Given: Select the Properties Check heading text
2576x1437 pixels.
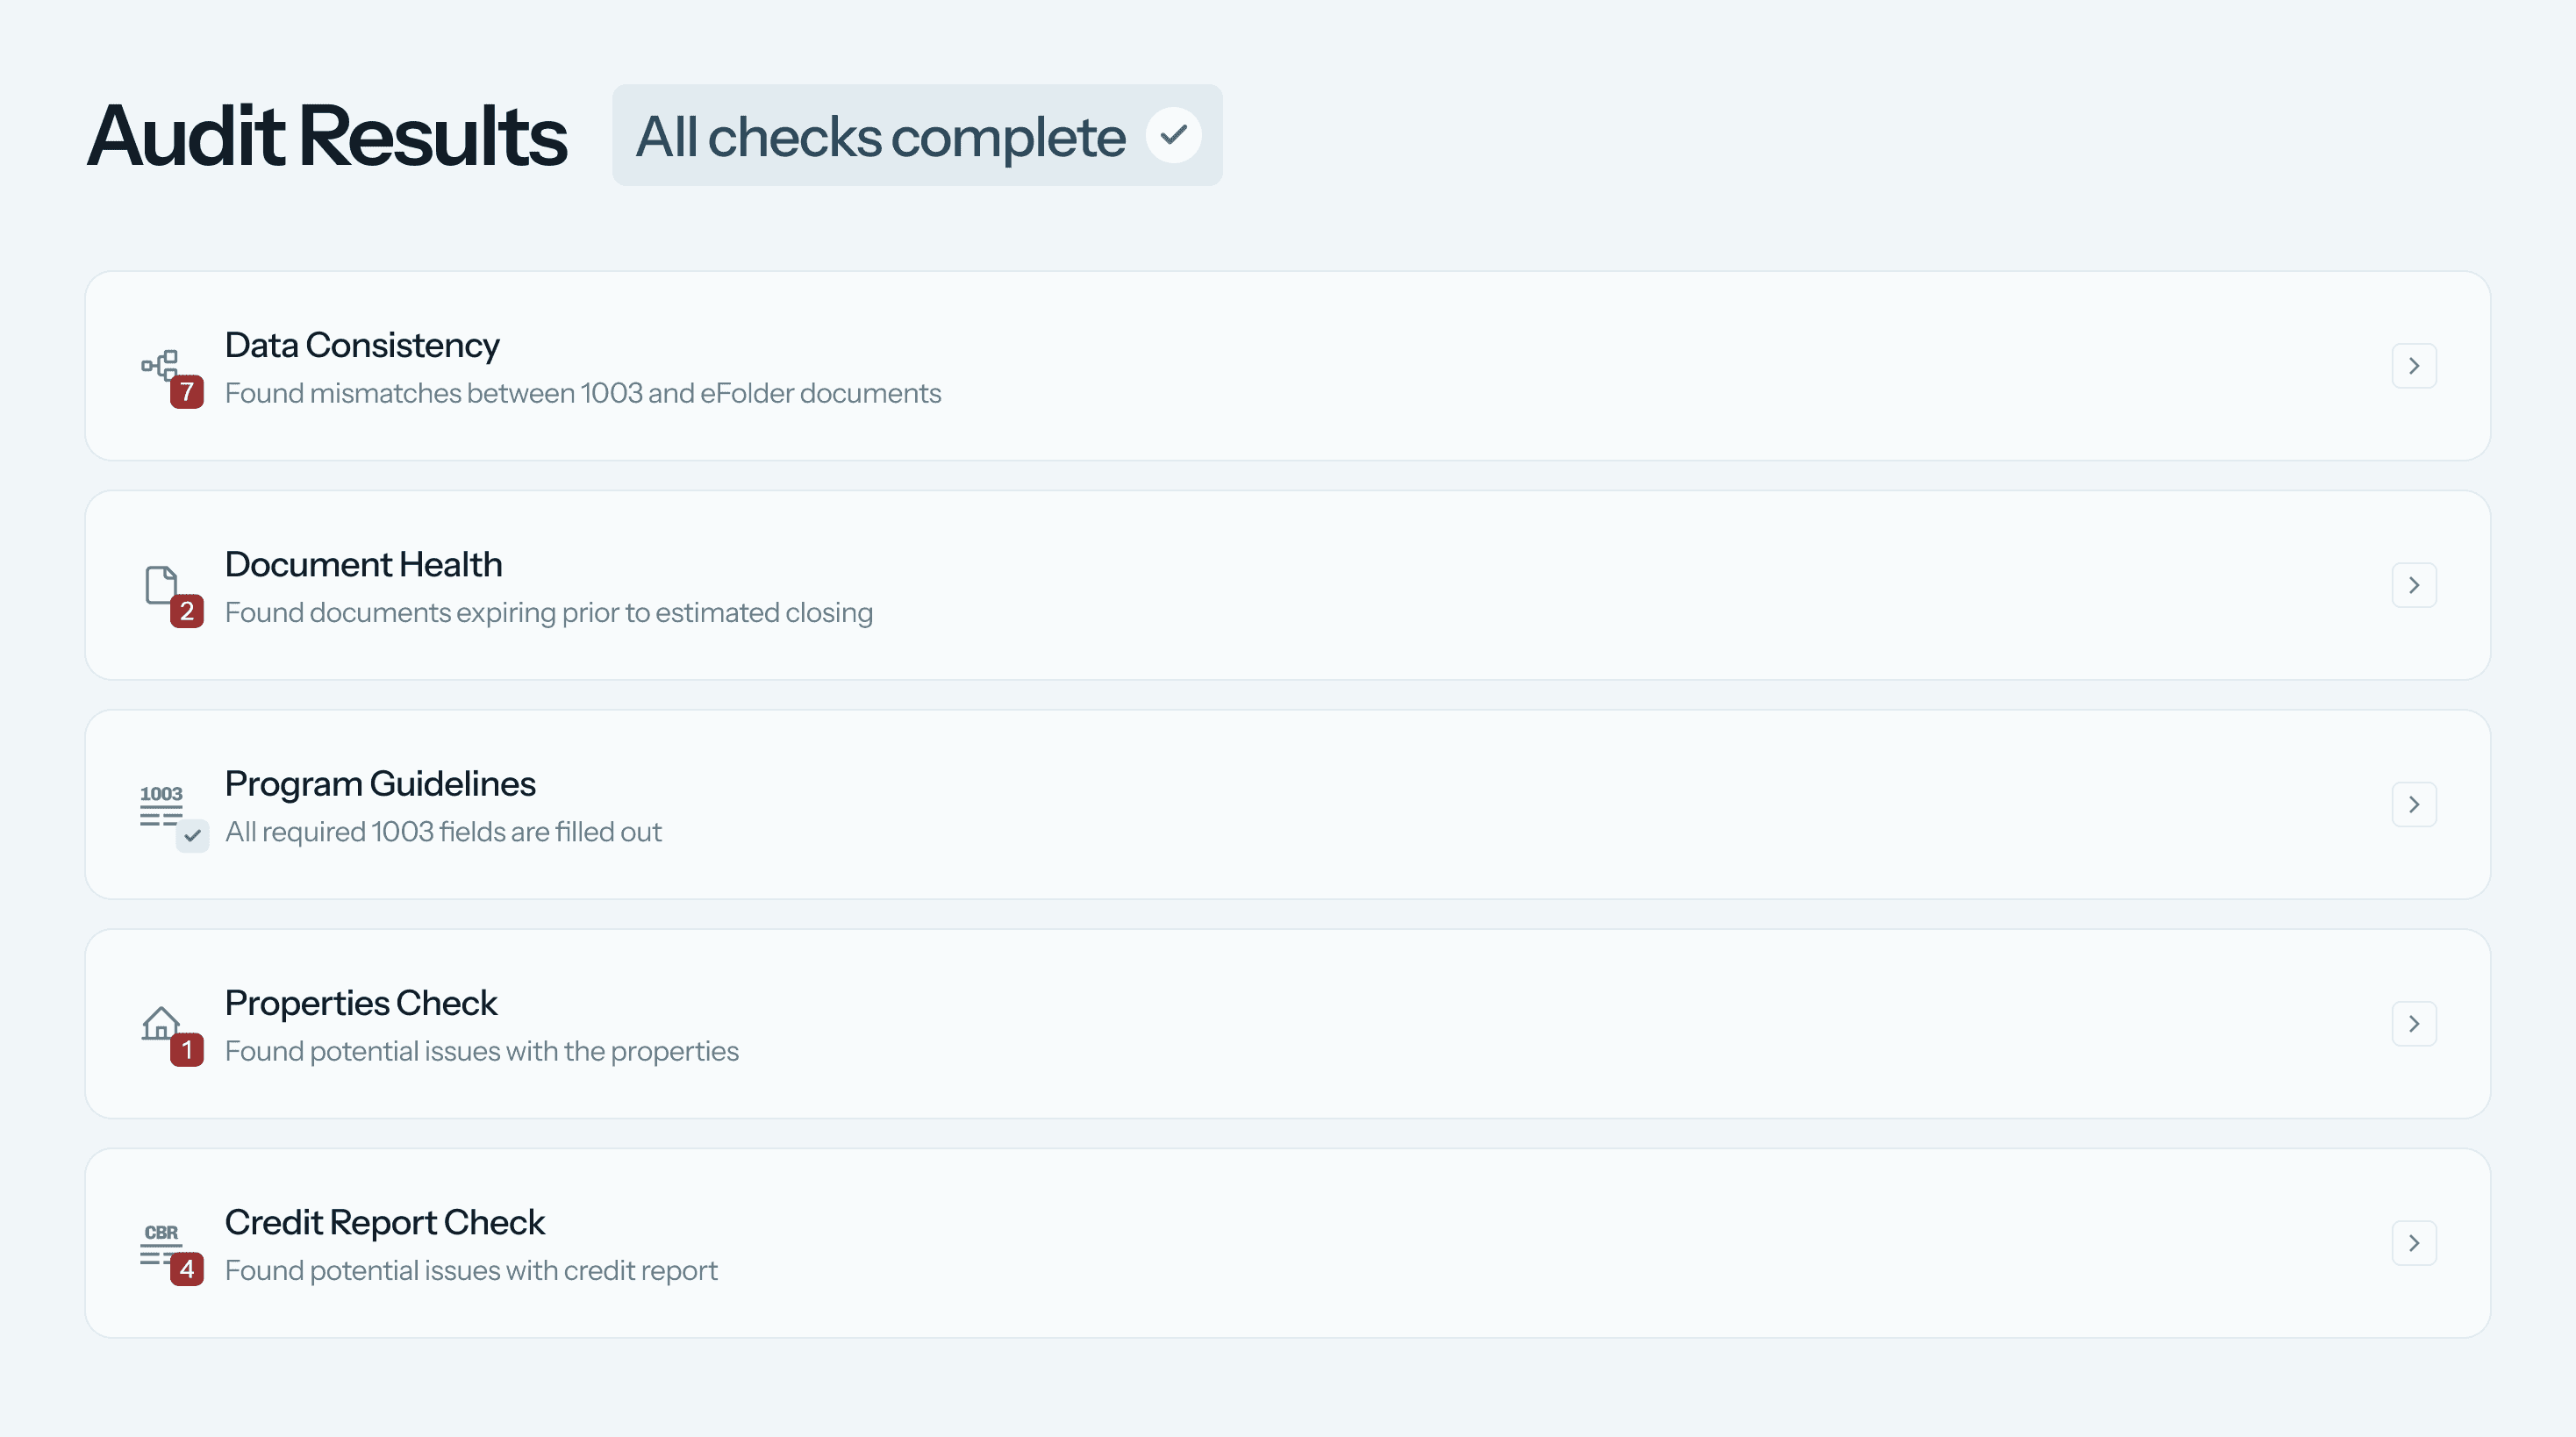Looking at the screenshot, I should tap(360, 1003).
